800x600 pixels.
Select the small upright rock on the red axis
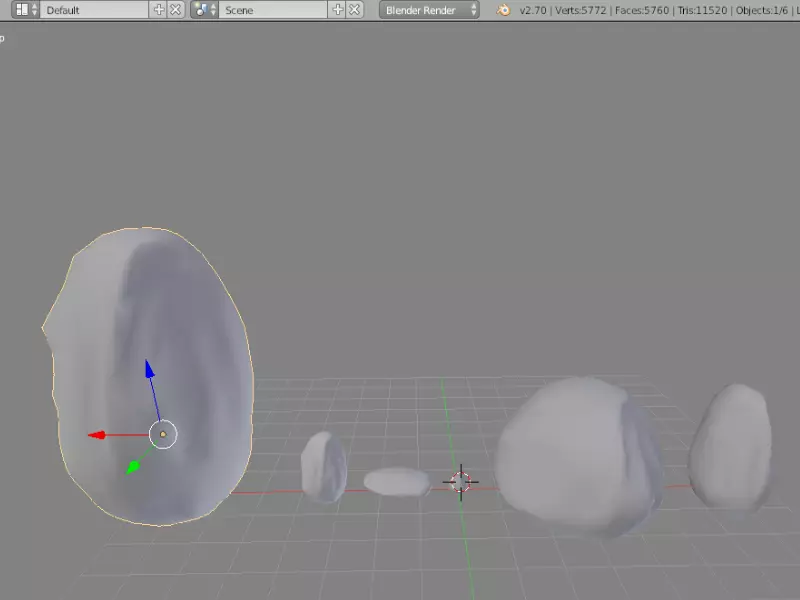tap(324, 467)
